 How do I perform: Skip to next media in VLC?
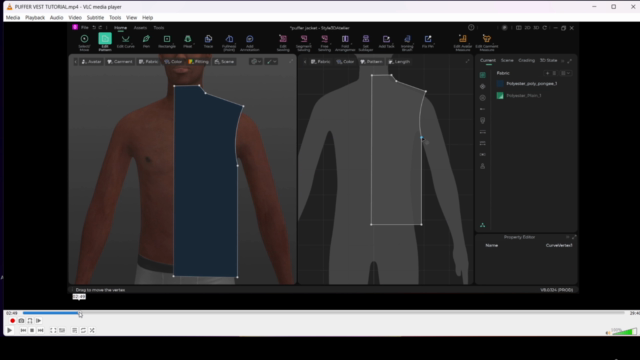click(40, 330)
